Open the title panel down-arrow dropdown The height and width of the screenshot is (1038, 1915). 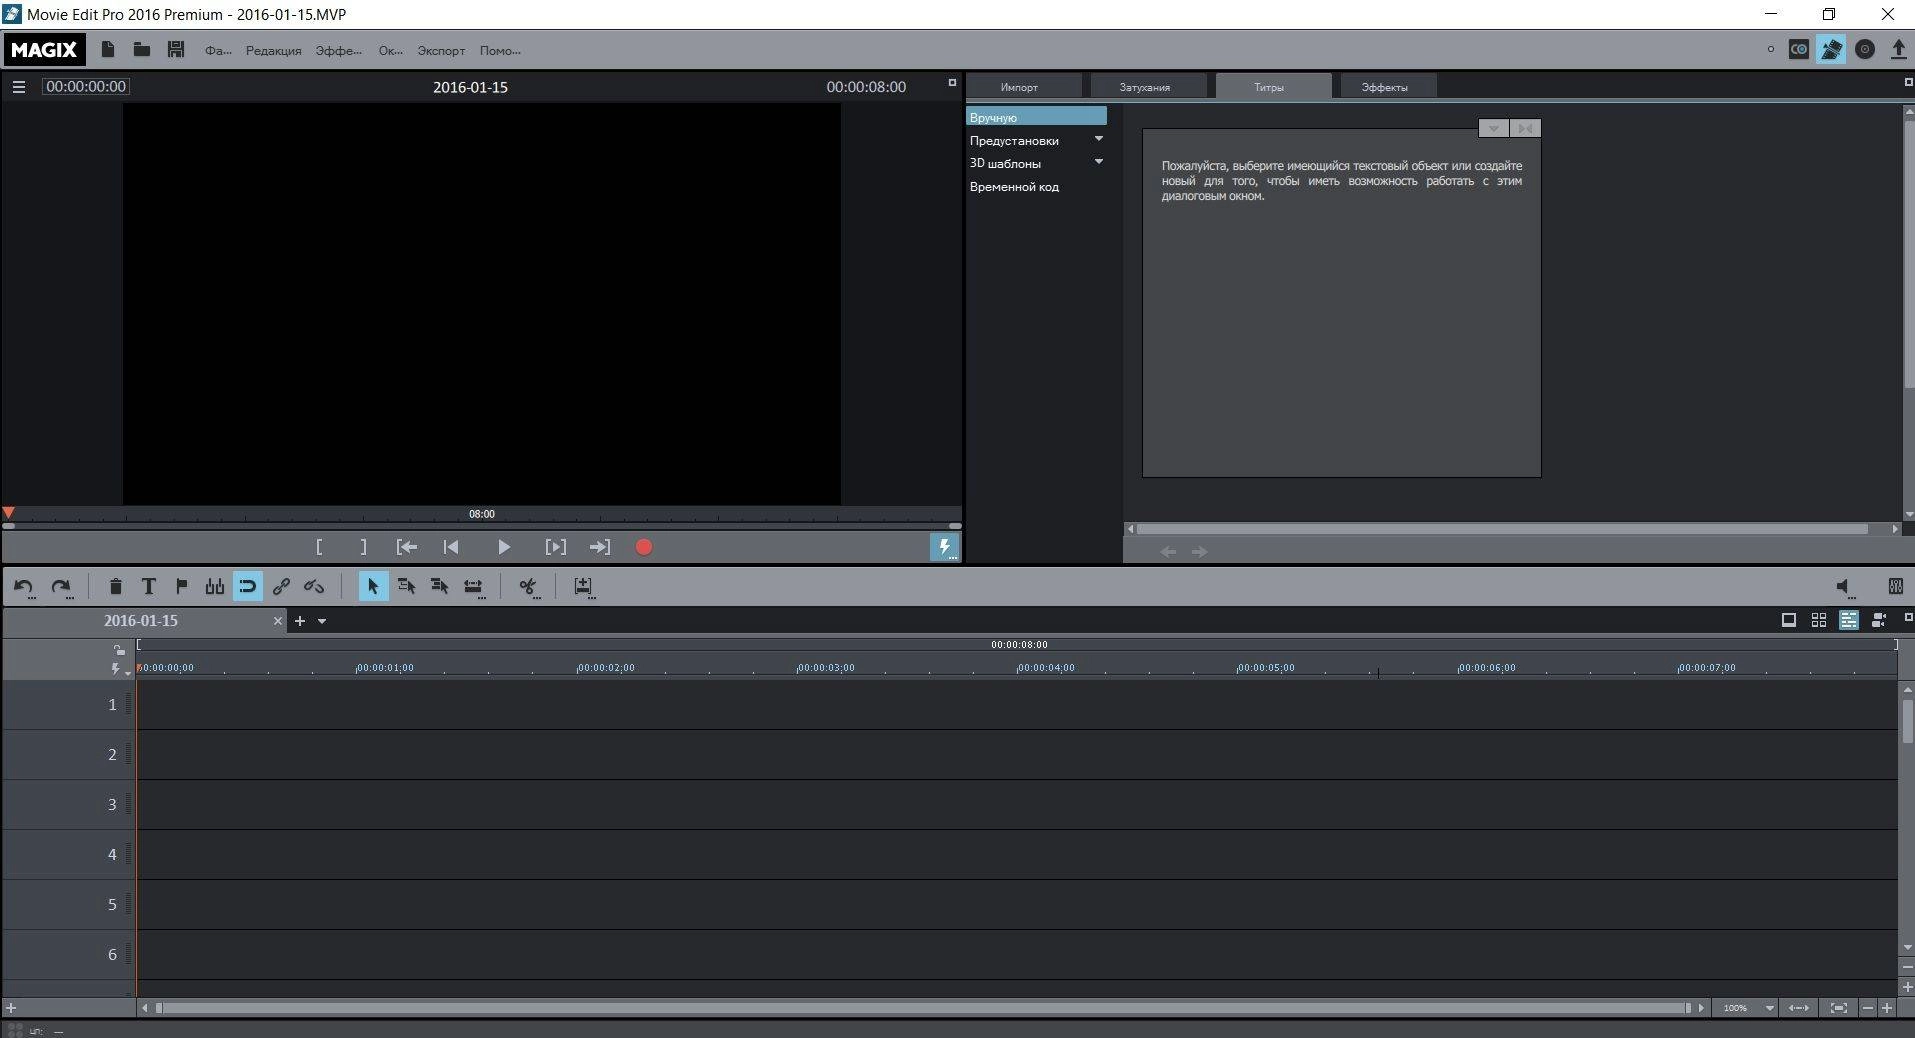[1493, 128]
